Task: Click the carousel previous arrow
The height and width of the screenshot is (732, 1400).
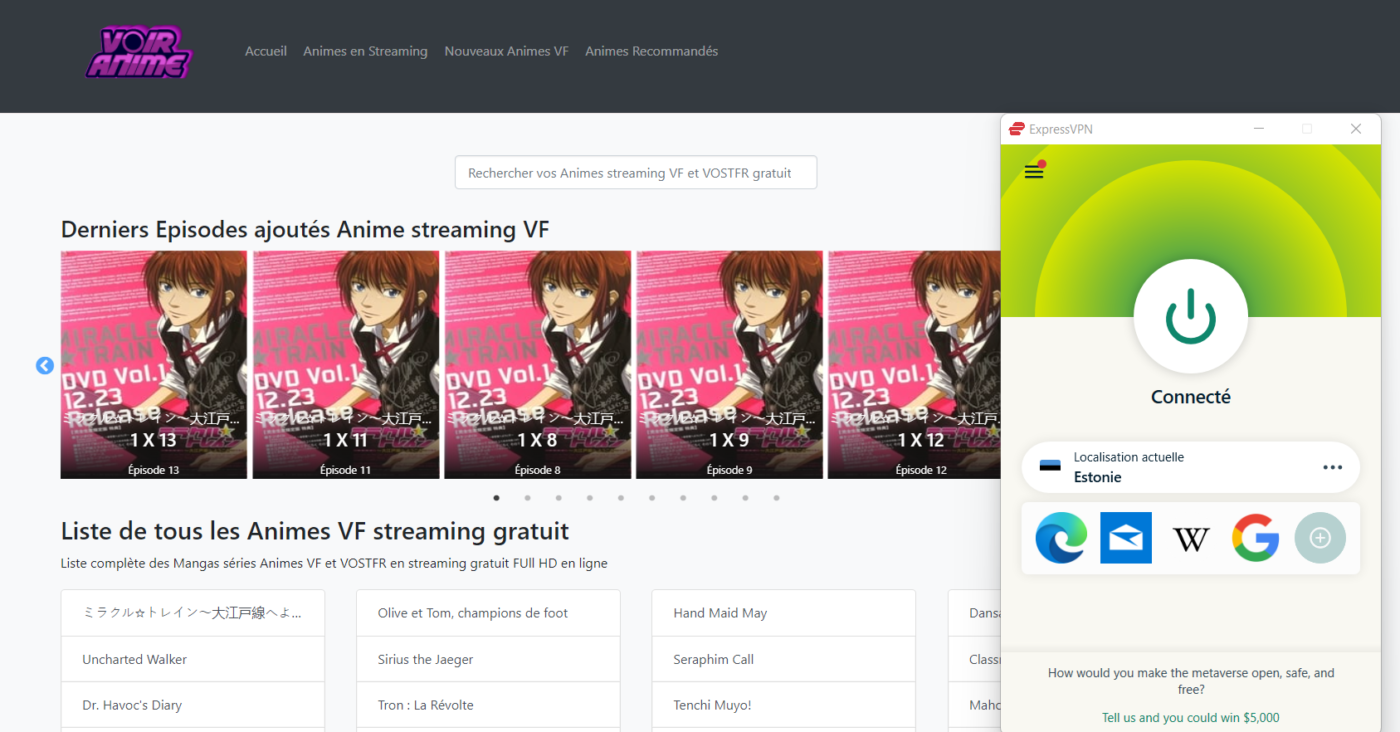Action: tap(45, 366)
